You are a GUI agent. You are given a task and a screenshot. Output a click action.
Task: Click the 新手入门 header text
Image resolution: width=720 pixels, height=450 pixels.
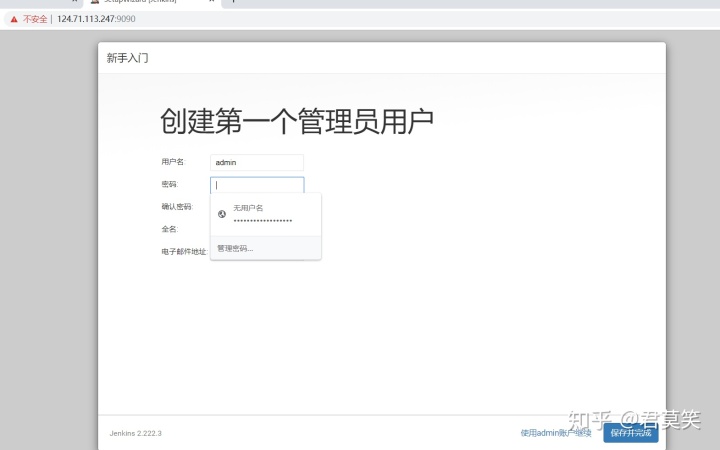127,58
